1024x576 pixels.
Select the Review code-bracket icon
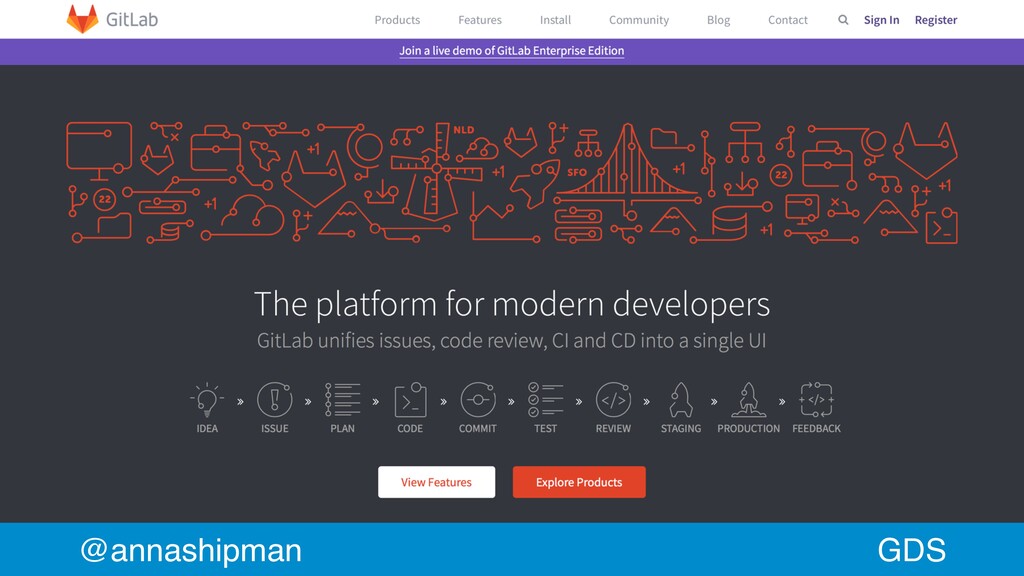pyautogui.click(x=613, y=400)
